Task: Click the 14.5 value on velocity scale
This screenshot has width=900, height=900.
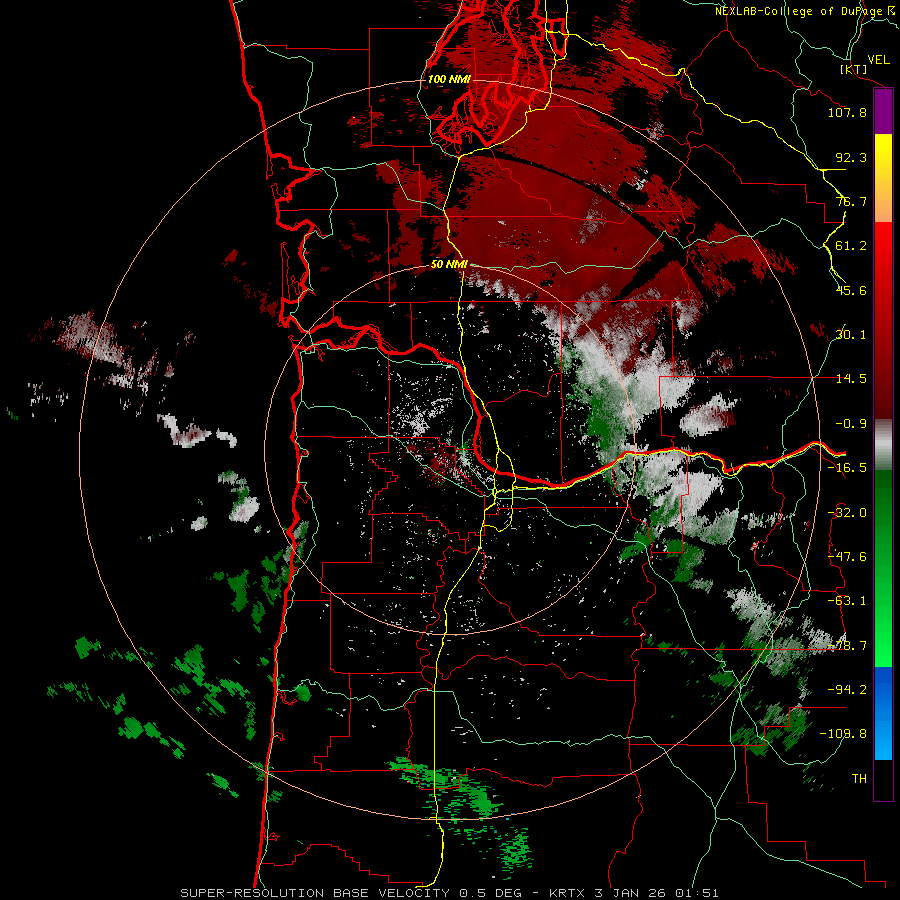Action: coord(851,379)
